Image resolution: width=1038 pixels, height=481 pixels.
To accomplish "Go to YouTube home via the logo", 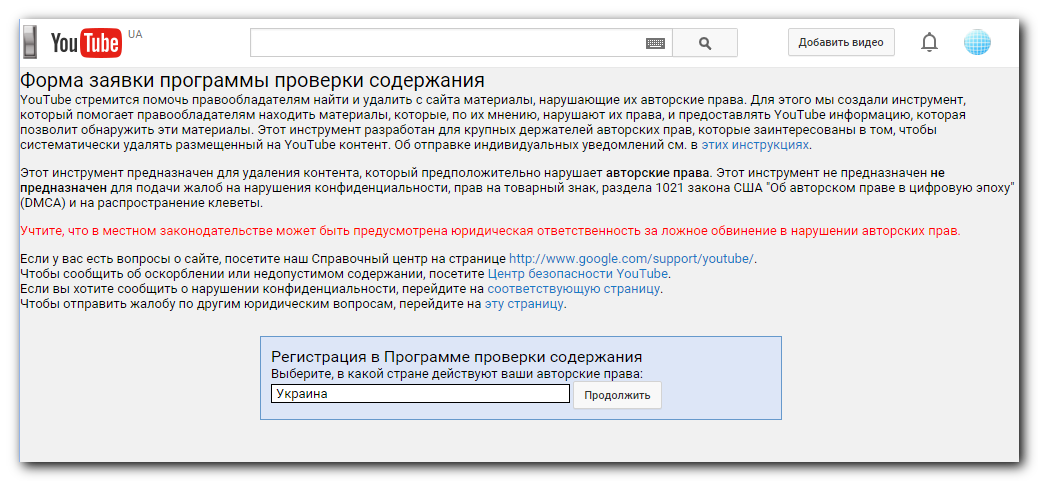I will (86, 44).
